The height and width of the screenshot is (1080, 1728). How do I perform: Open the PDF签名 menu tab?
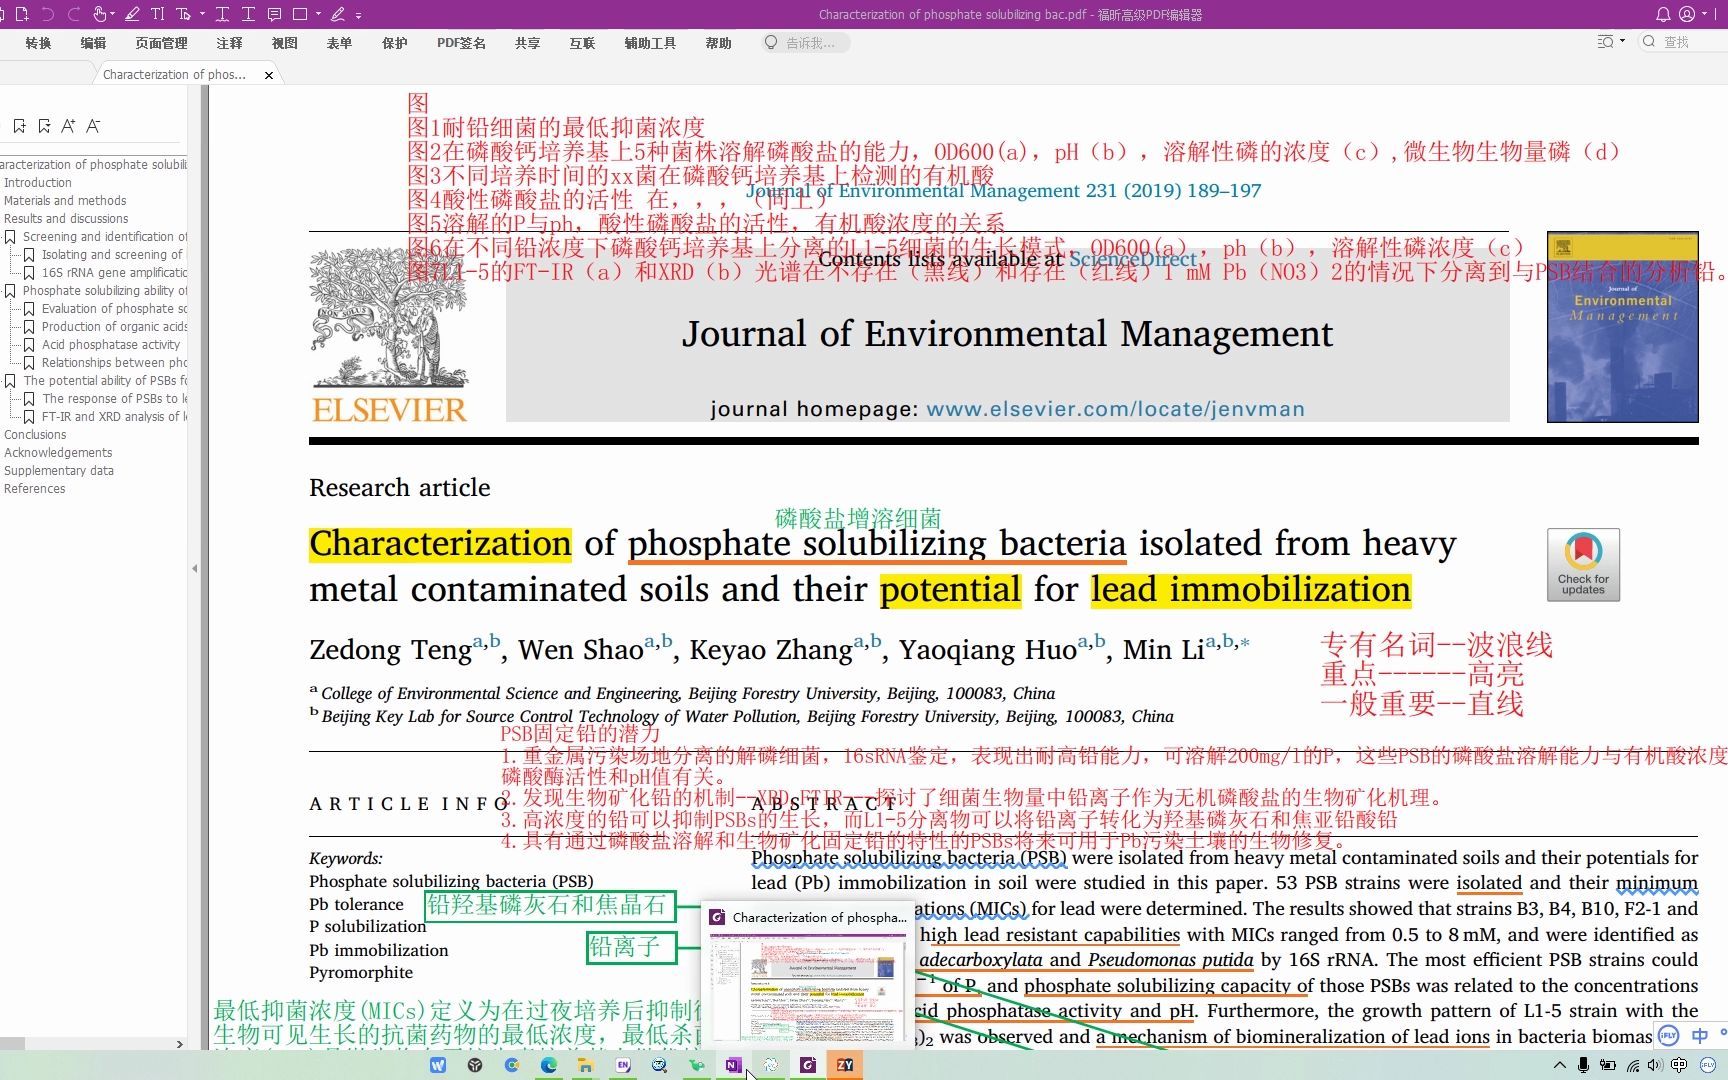tap(461, 43)
